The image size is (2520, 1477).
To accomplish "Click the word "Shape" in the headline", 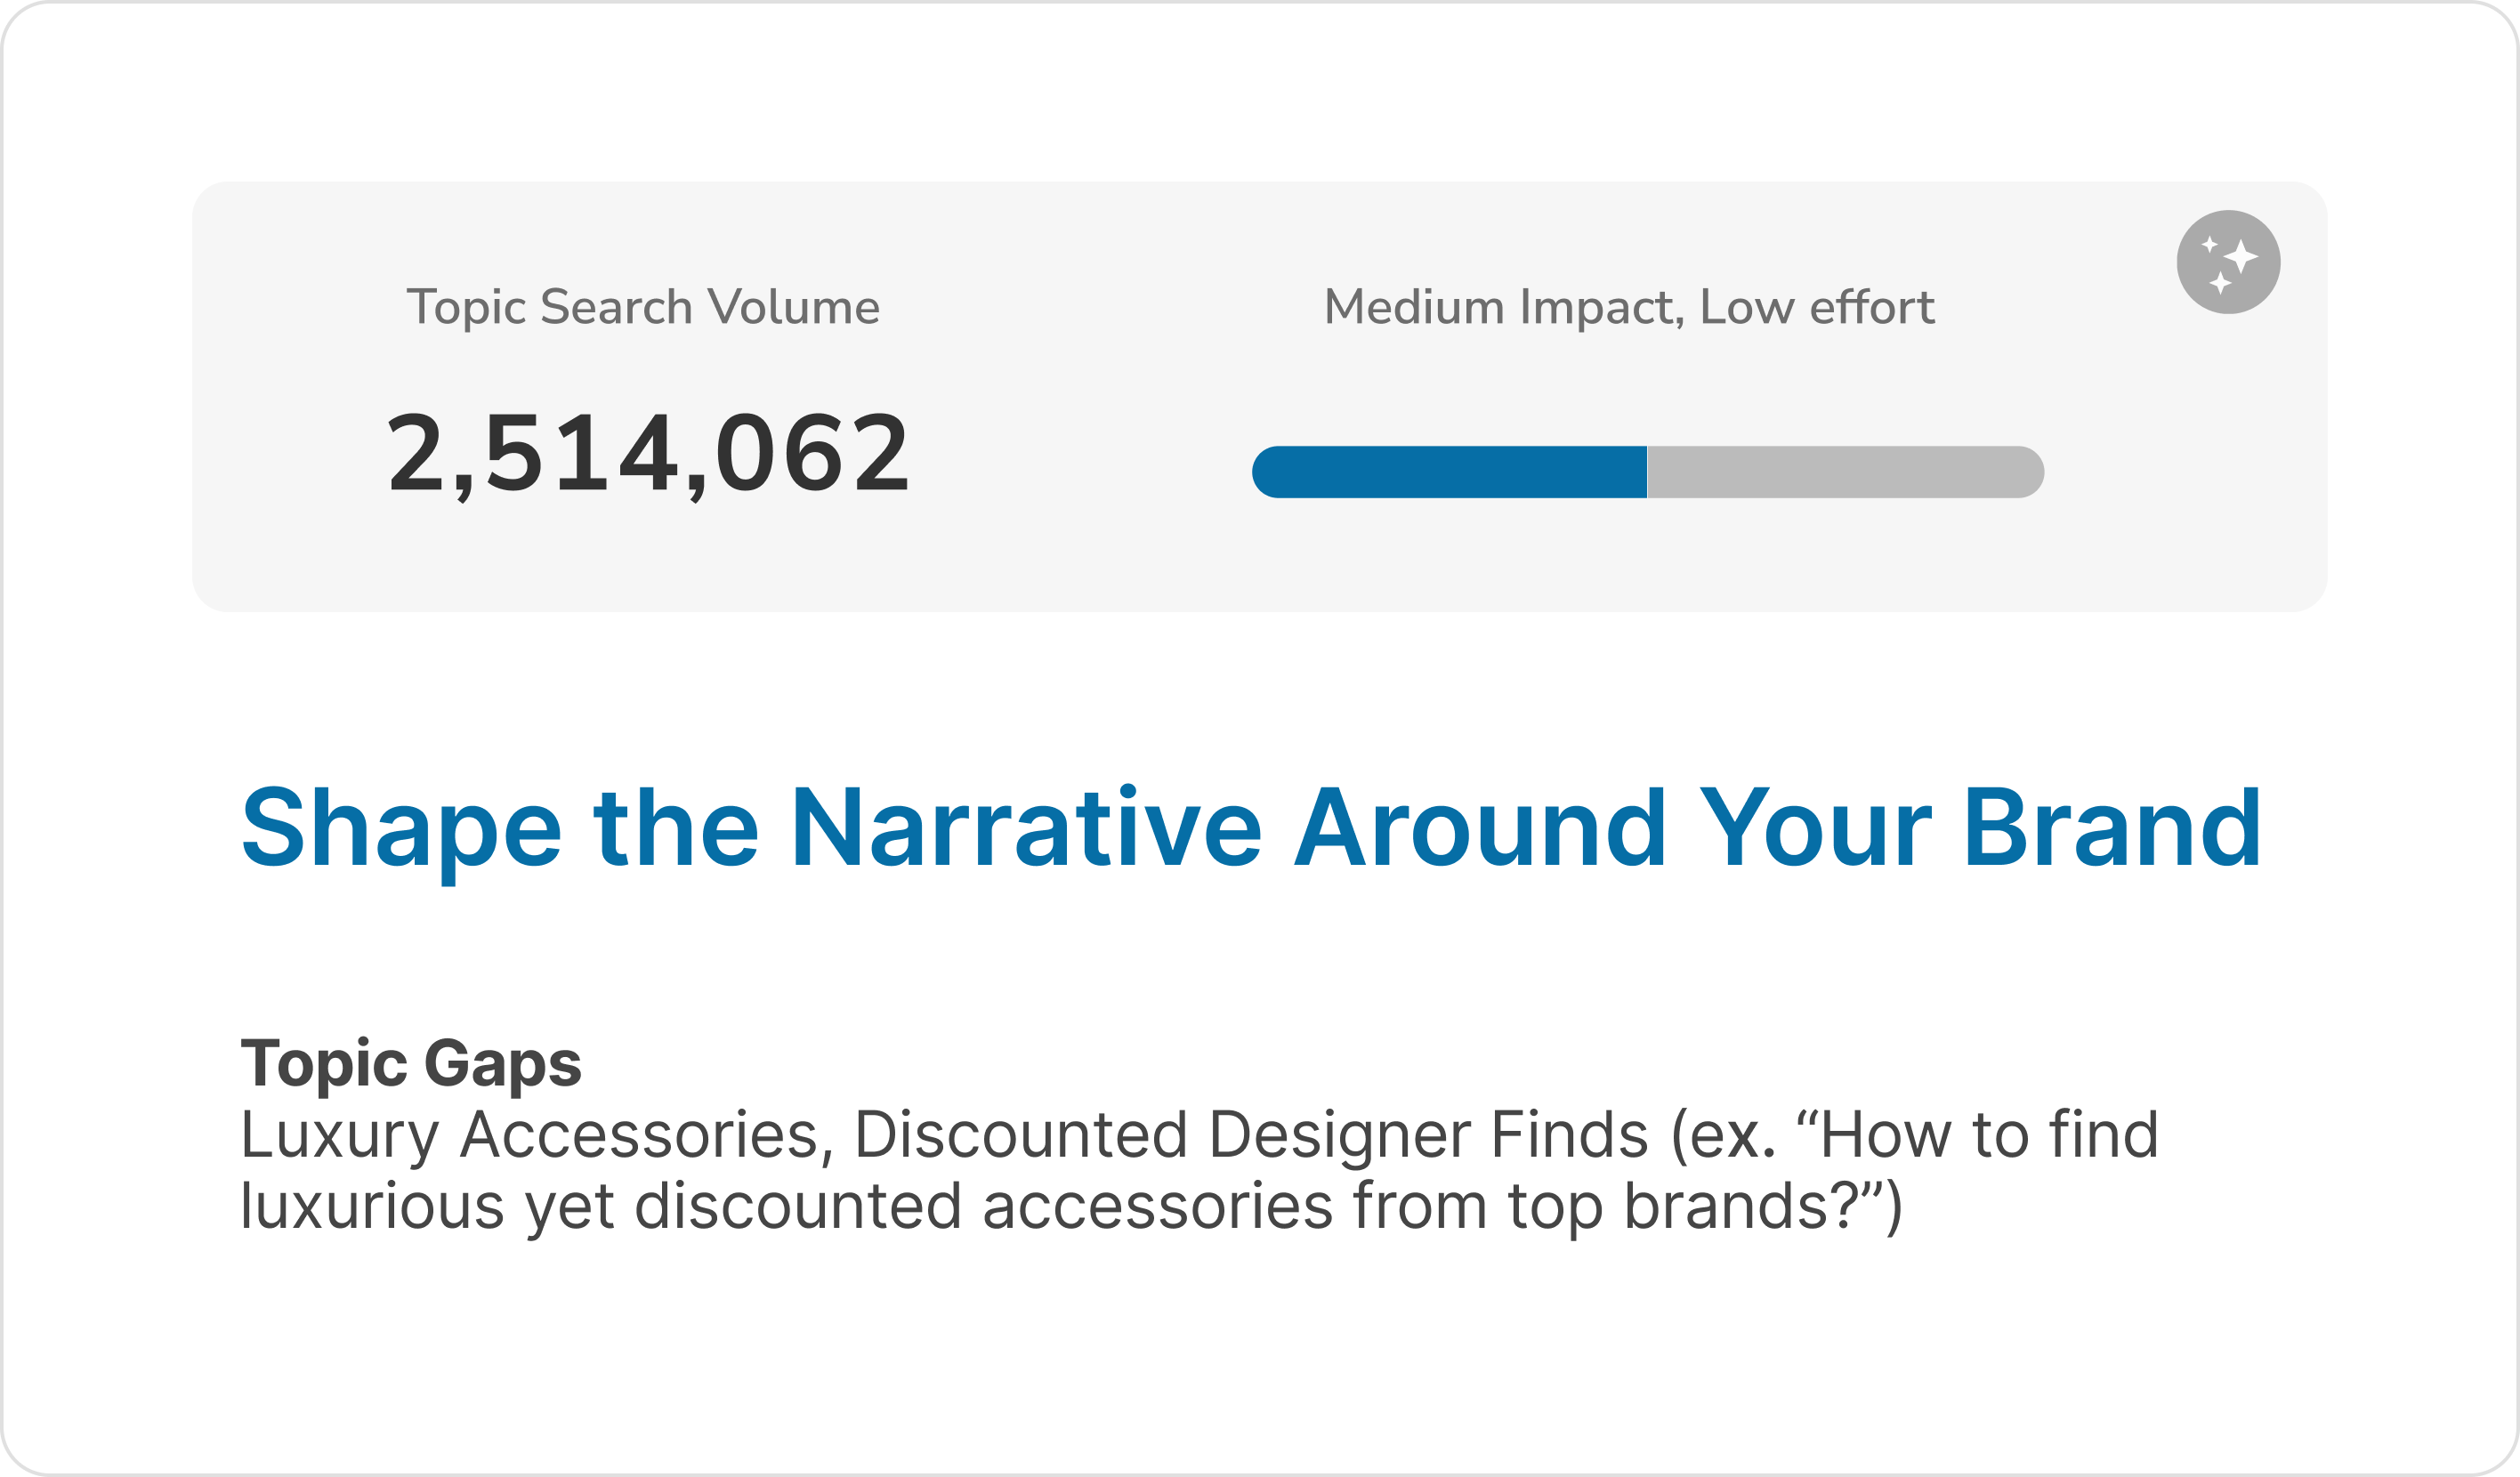I will point(400,828).
